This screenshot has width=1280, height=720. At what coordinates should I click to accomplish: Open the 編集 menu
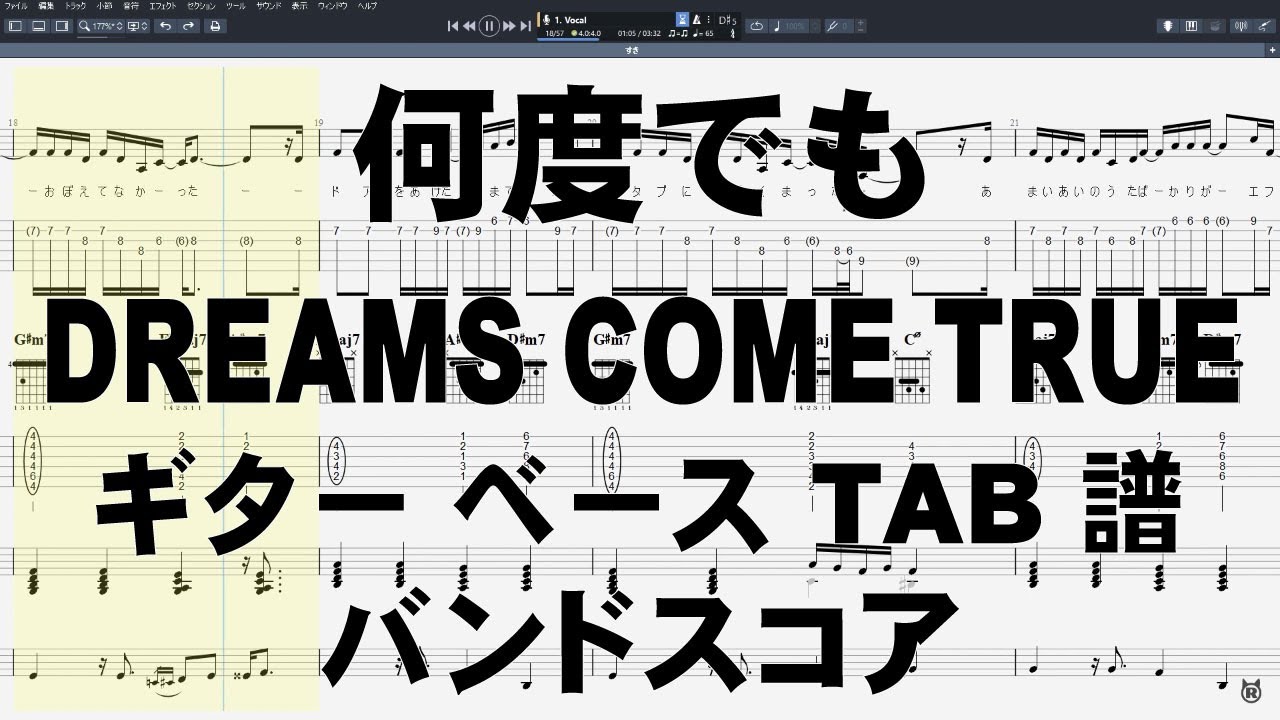pos(45,6)
